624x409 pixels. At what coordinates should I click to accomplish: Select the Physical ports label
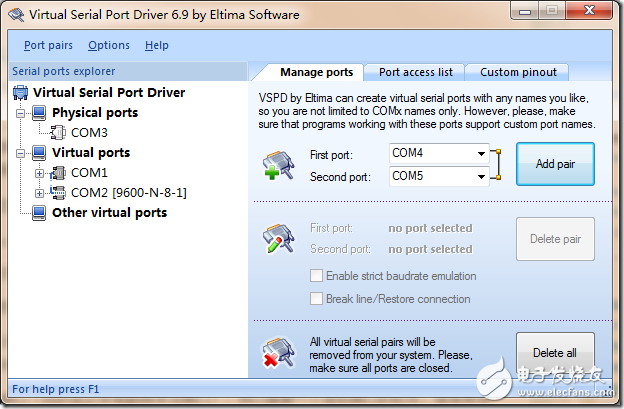95,113
